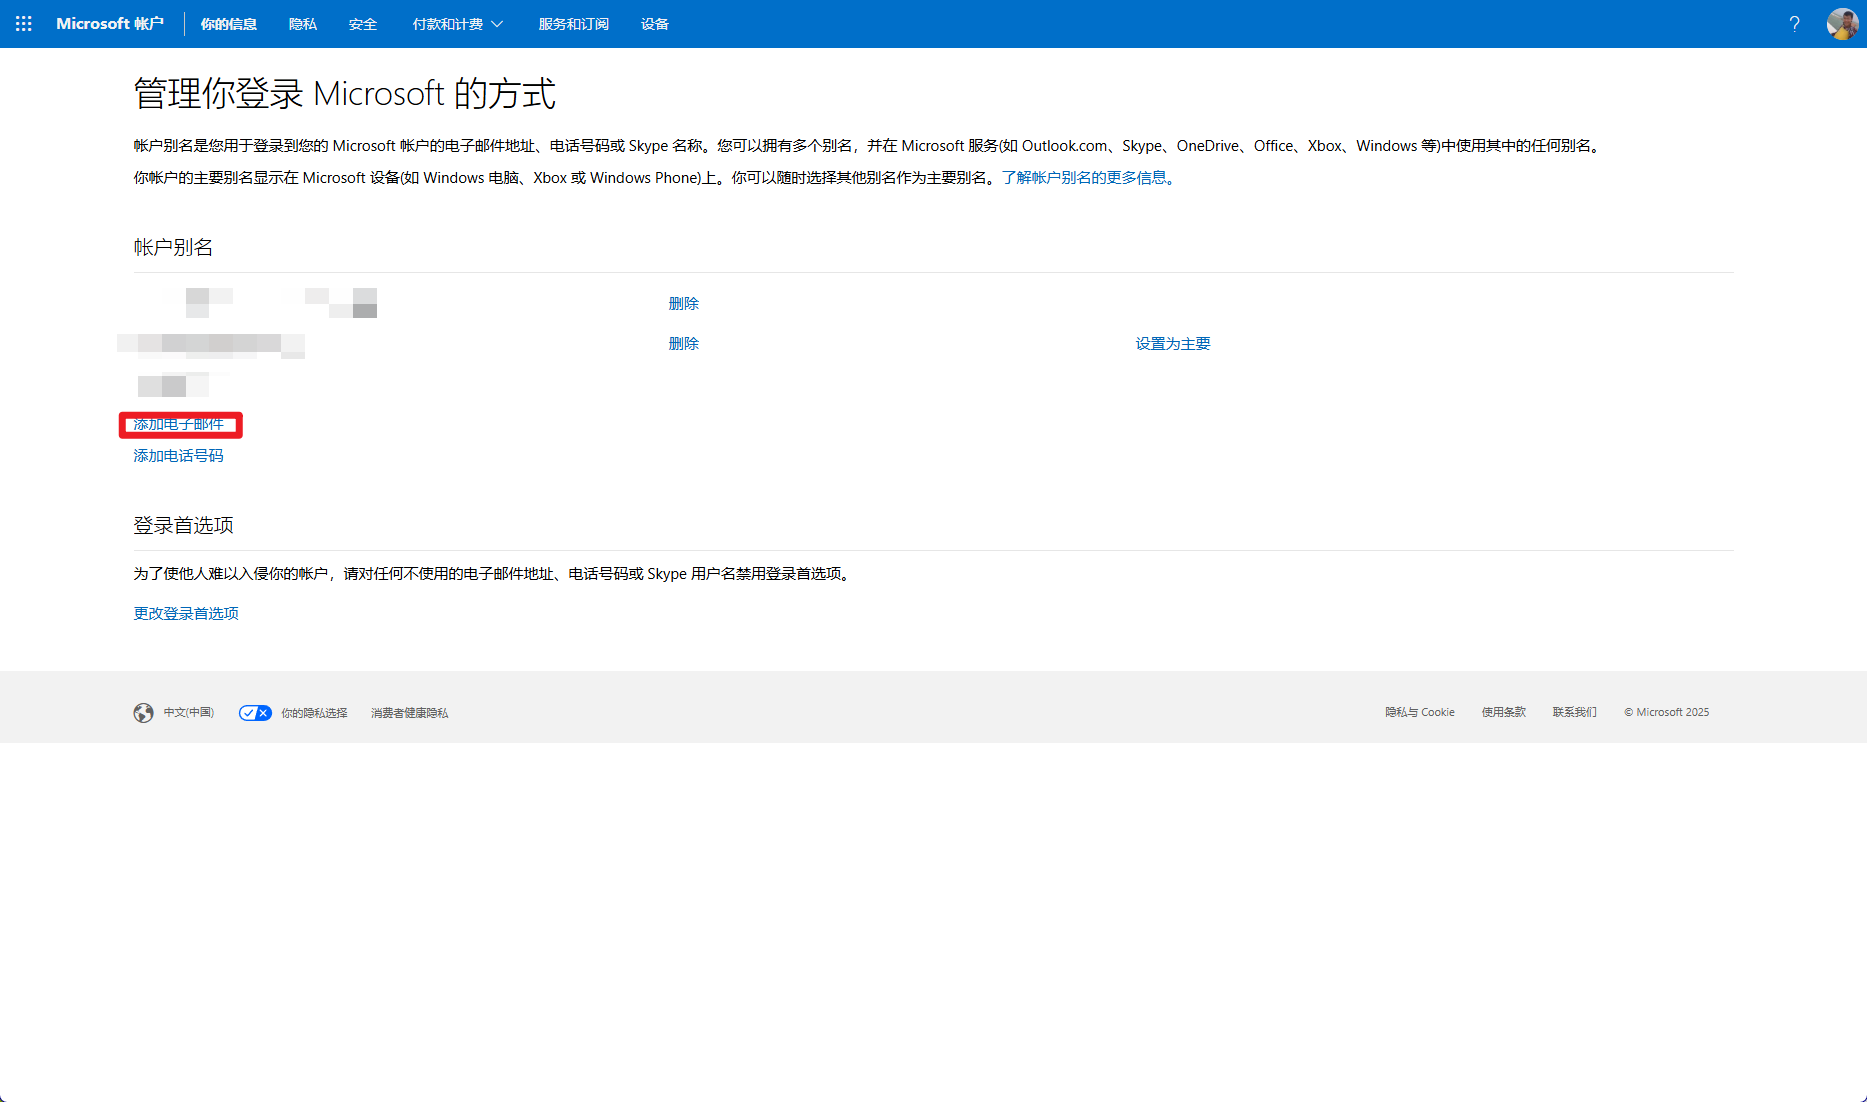Screen dimensions: 1867x1102
Task: Open the app launcher grid icon
Action: pos(22,23)
